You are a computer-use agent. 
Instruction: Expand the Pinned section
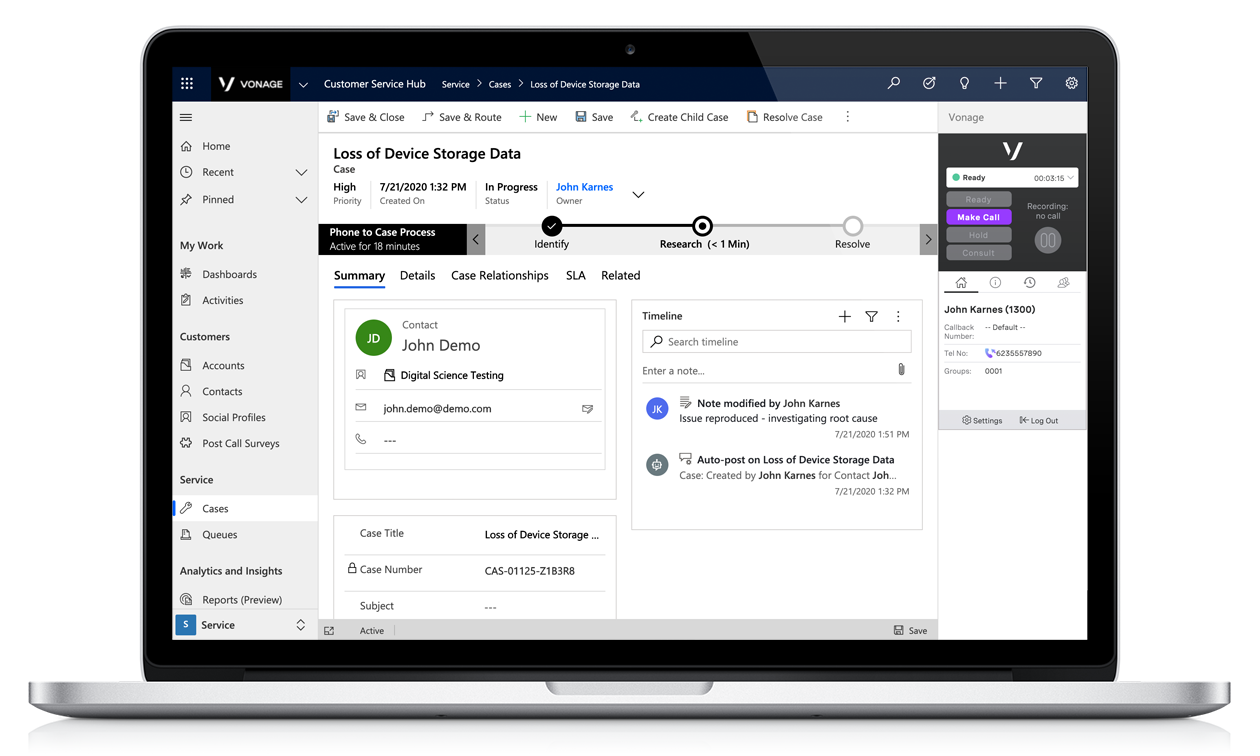pyautogui.click(x=301, y=200)
